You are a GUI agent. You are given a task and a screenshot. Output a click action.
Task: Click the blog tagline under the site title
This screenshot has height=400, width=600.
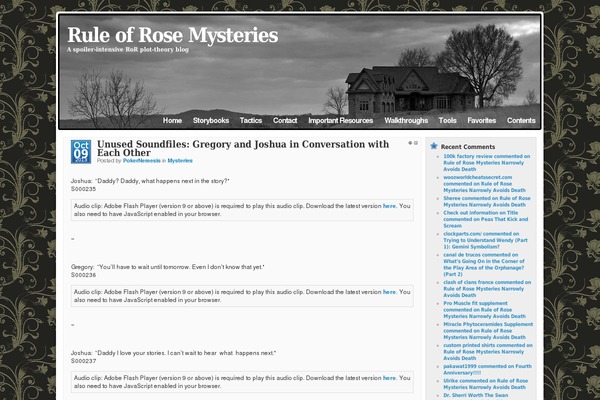(x=127, y=49)
